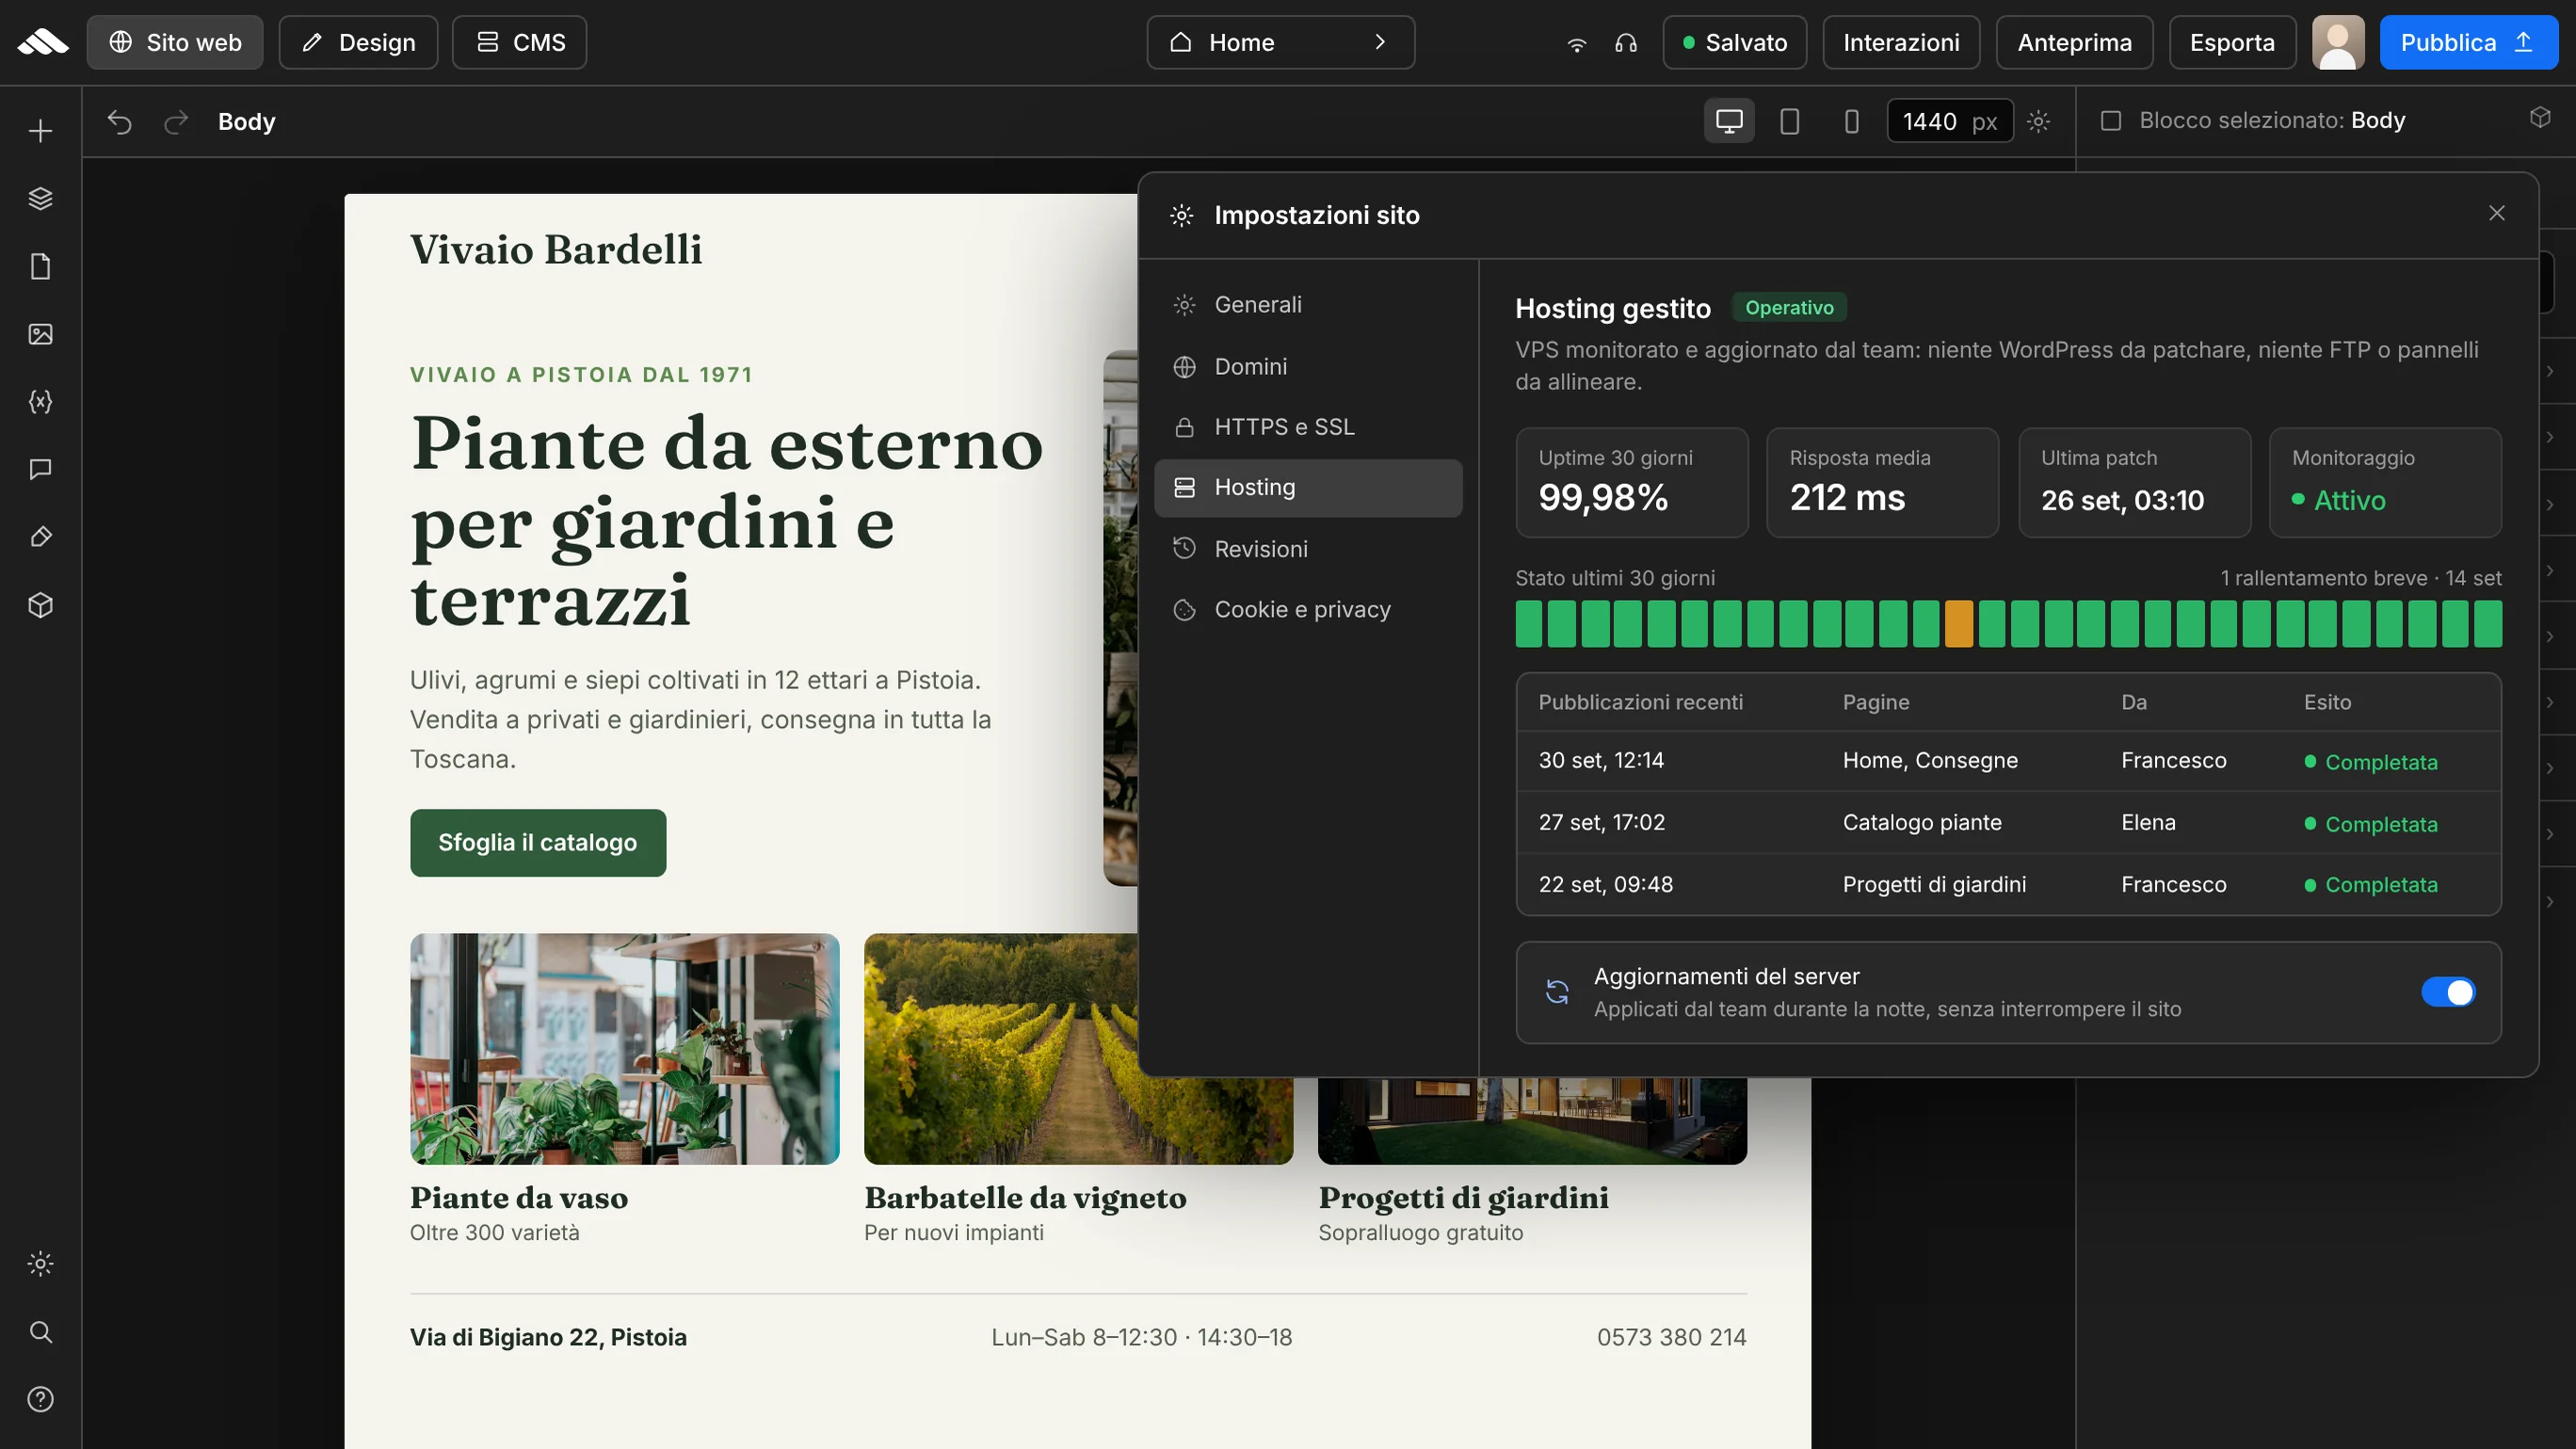This screenshot has height=1449, width=2576.
Task: Click the add element plus icon
Action: point(40,131)
